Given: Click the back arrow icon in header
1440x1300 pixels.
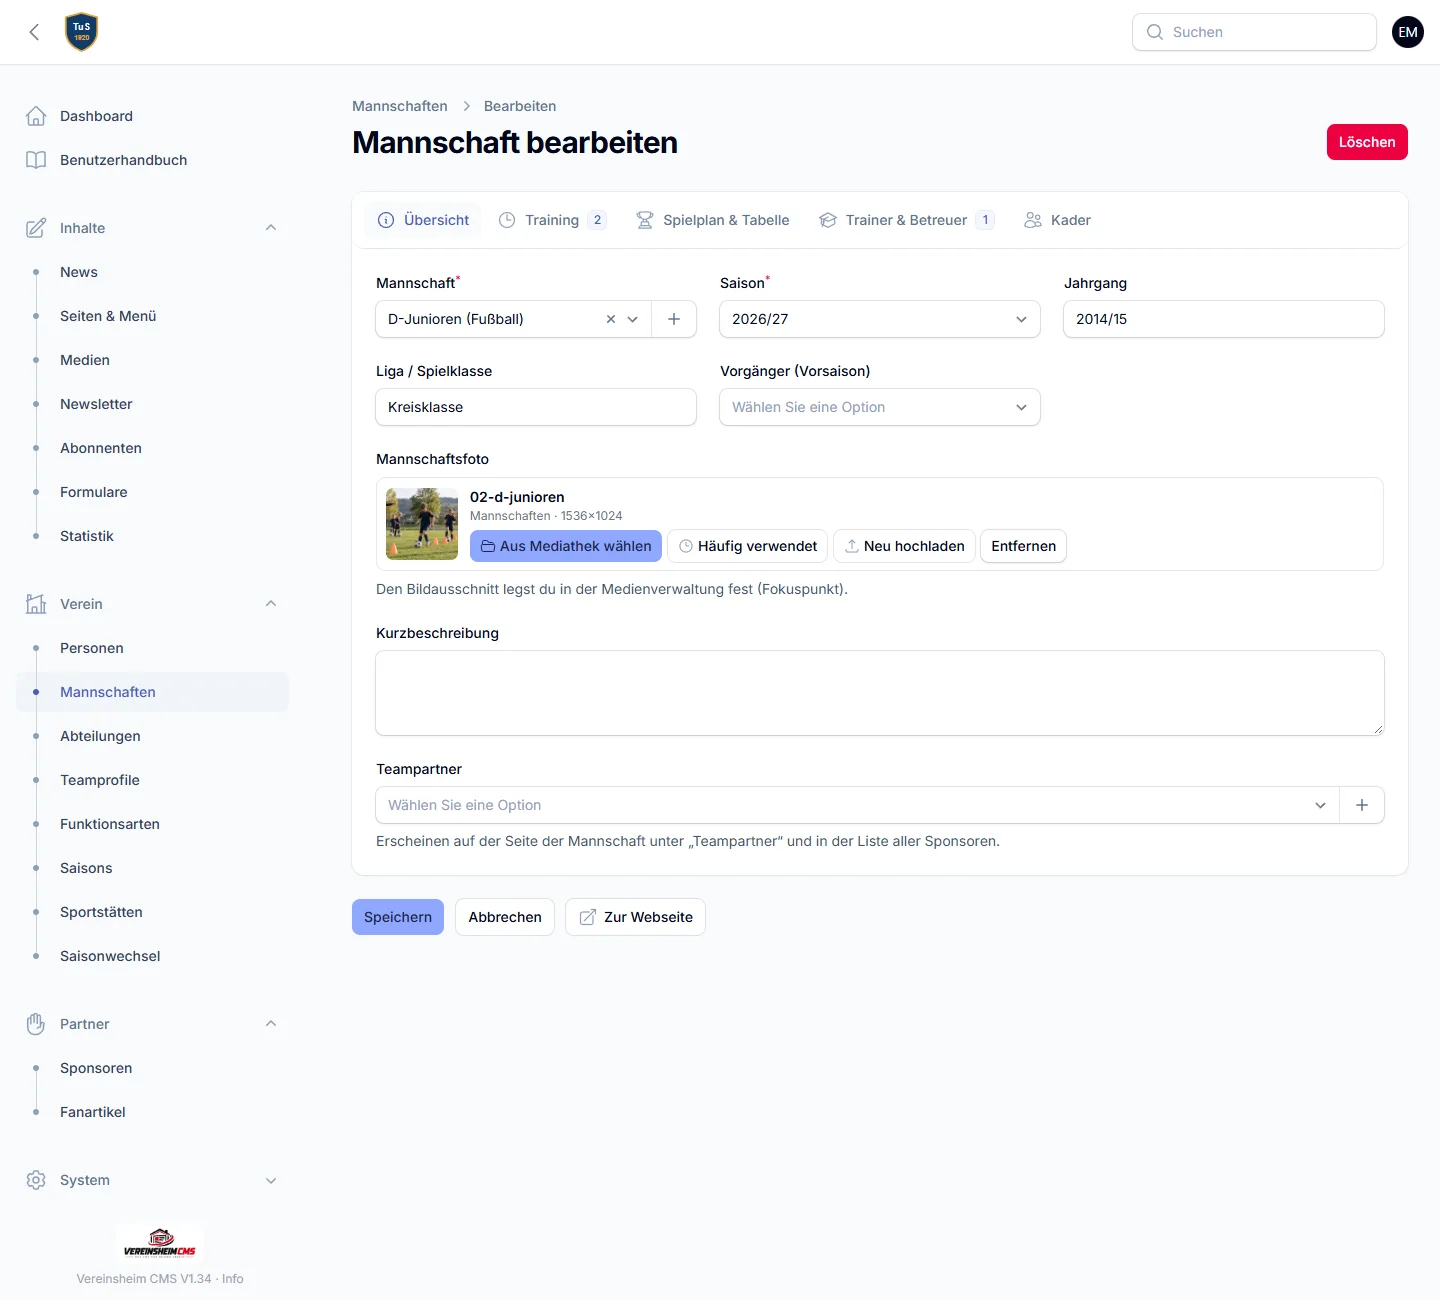Looking at the screenshot, I should pyautogui.click(x=34, y=32).
